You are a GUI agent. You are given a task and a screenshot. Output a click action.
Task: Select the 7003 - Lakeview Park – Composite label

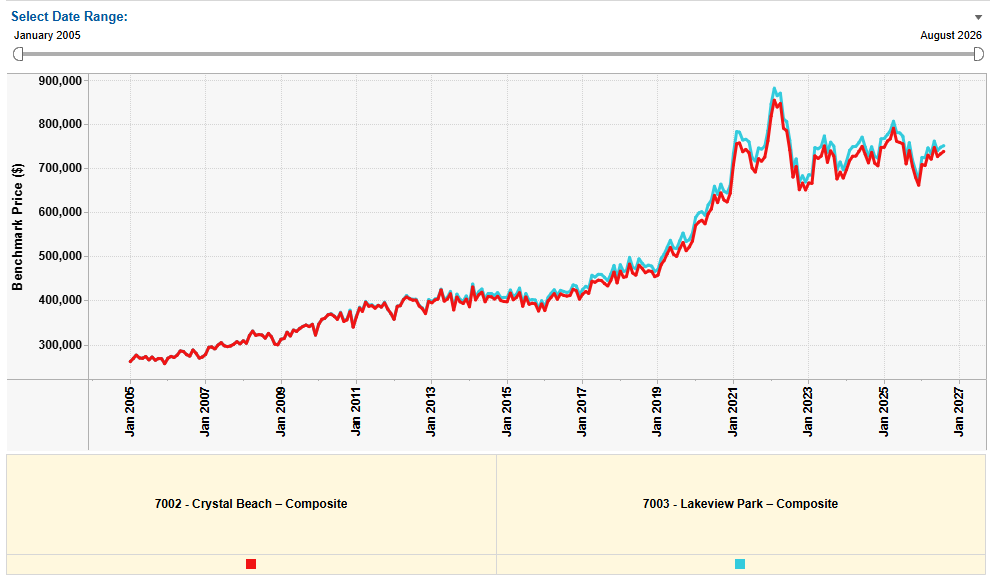(x=740, y=504)
